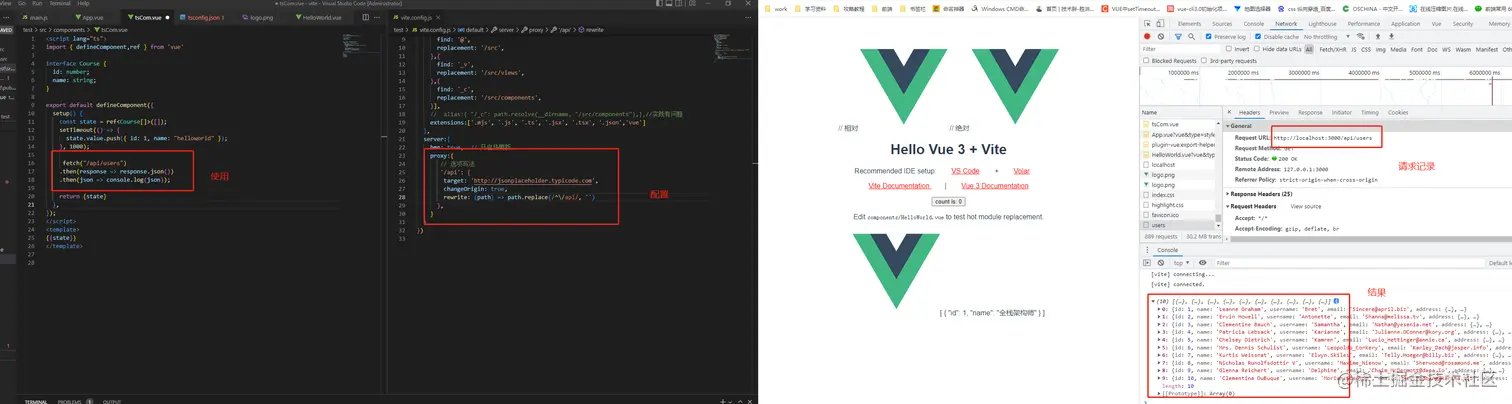The width and height of the screenshot is (1512, 404).
Task: Import HAR file with upload arrow
Action: tap(1378, 37)
